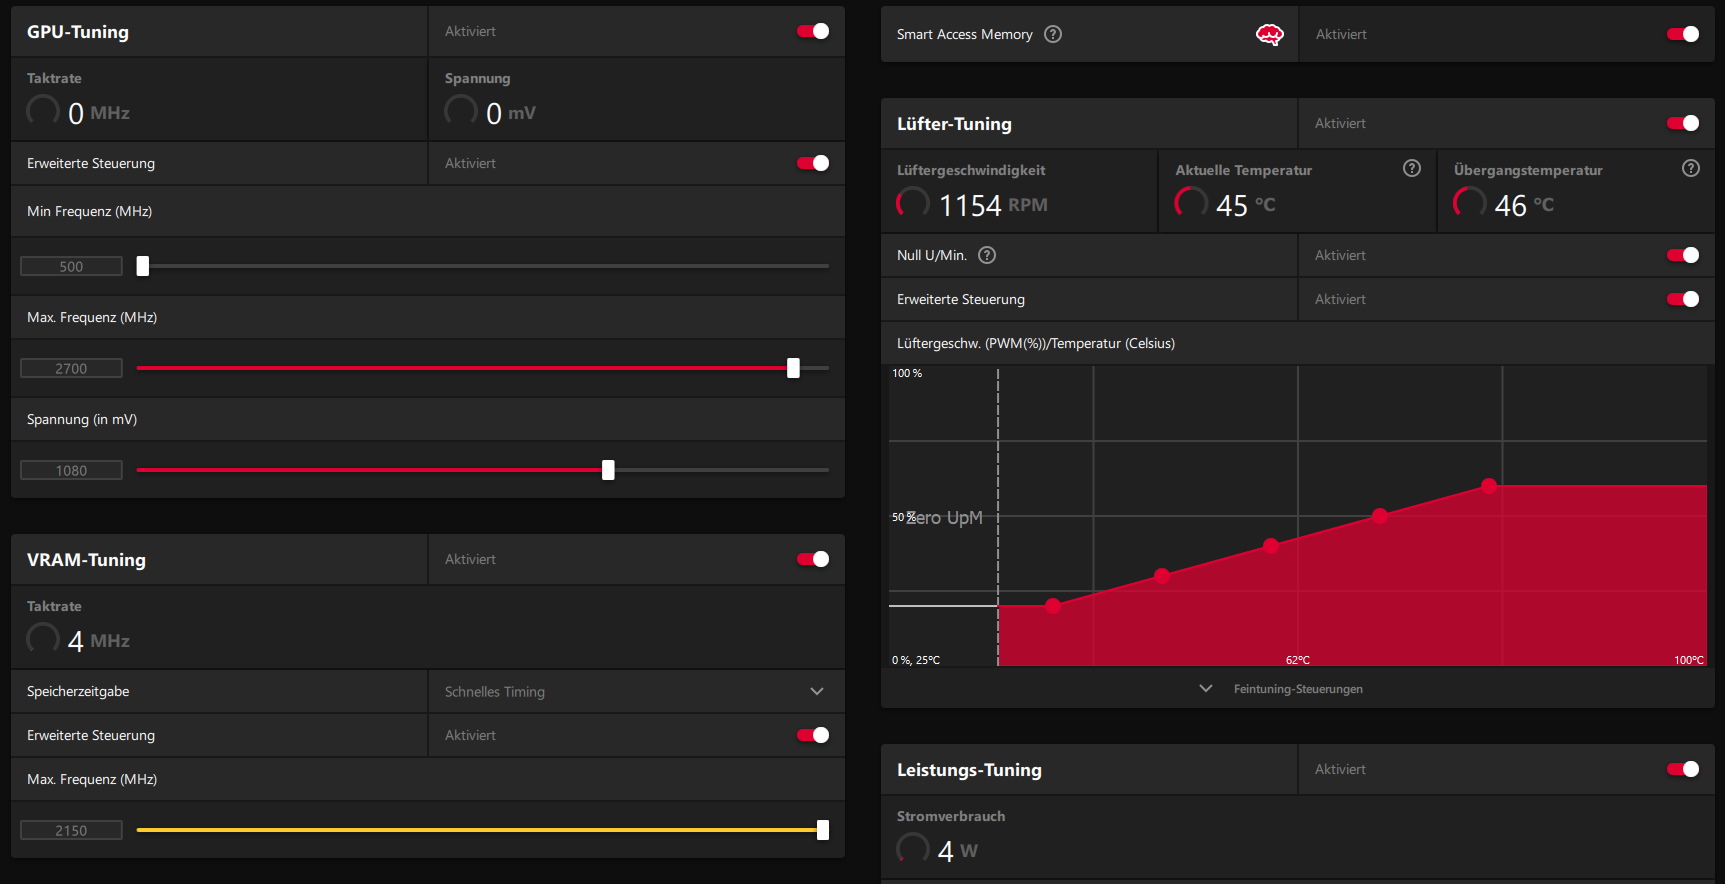Screen dimensions: 1725x884
Task: Select the fourth fan curve point
Action: coord(1380,516)
